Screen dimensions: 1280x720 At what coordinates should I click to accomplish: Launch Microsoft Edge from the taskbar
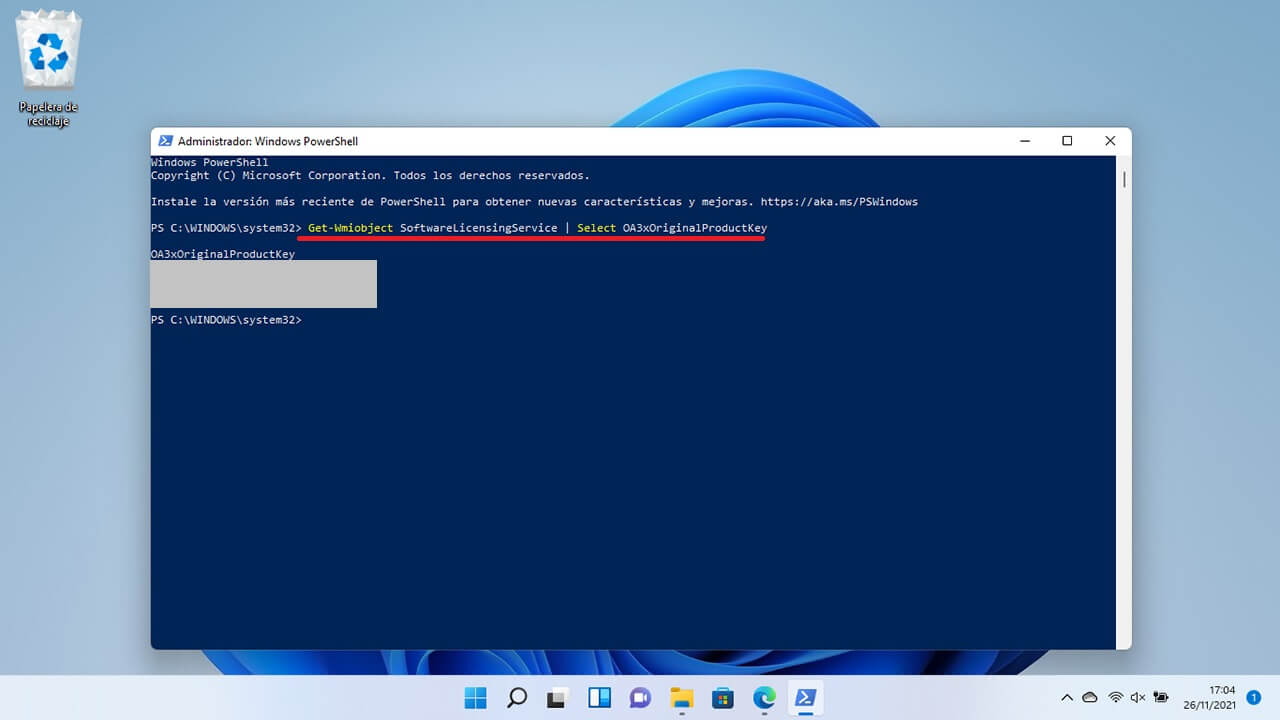tap(764, 697)
